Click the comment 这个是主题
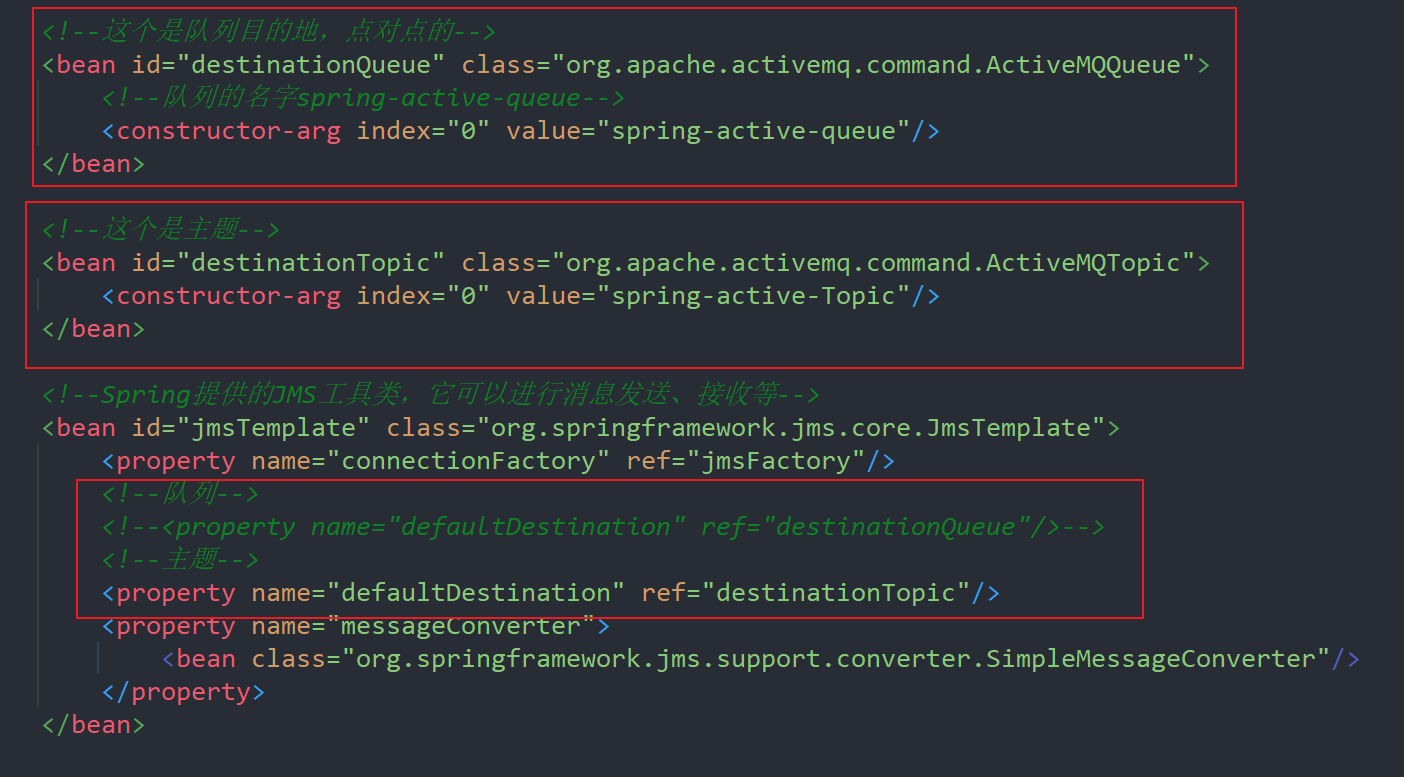 coord(161,230)
